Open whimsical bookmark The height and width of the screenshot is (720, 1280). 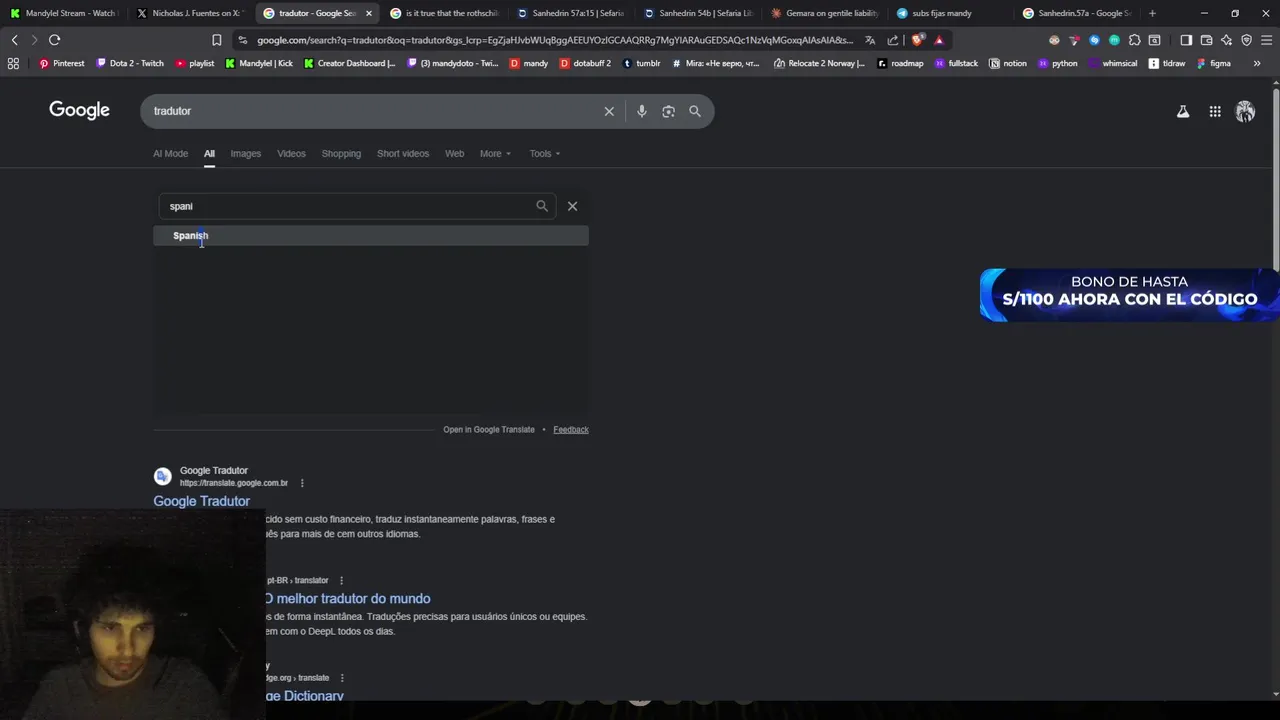coord(1113,63)
